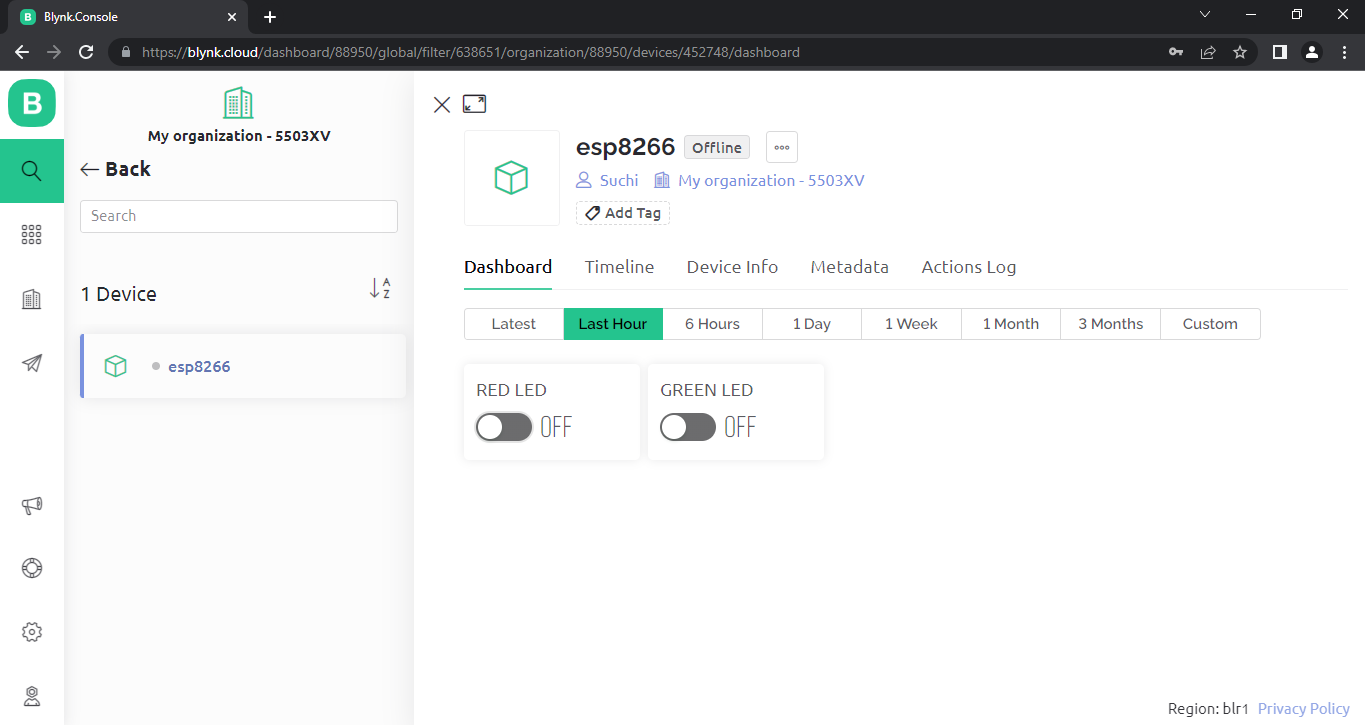This screenshot has height=725, width=1365.
Task: Select the 1 Week time range
Action: 910,323
